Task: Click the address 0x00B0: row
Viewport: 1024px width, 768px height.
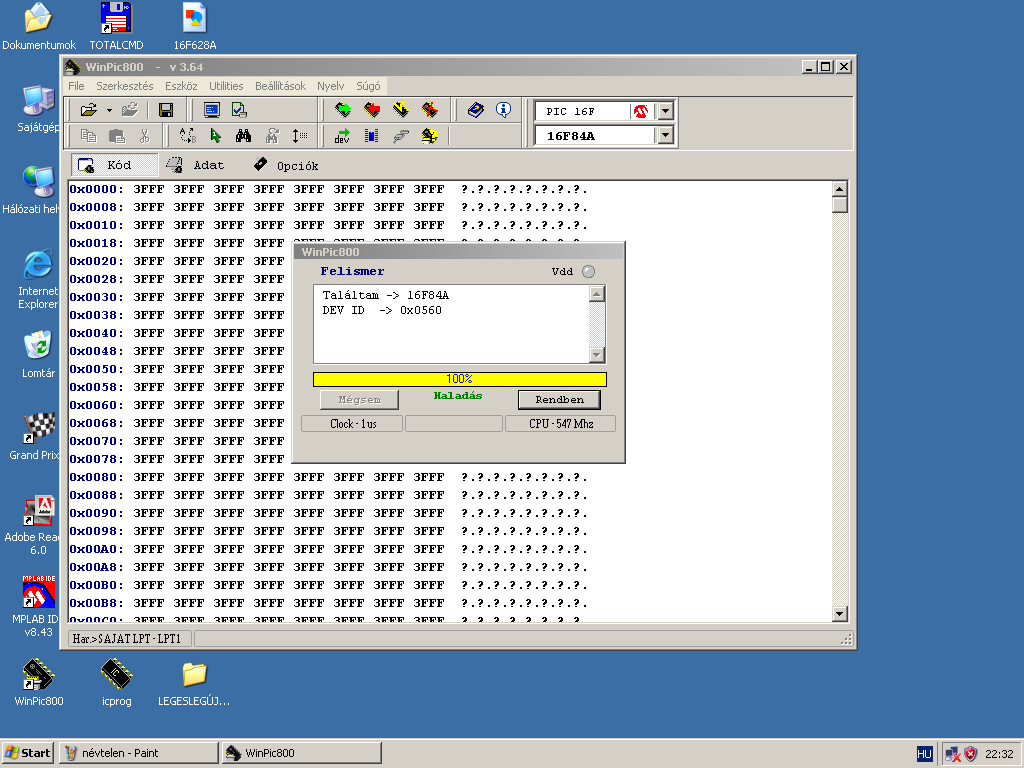Action: pos(328,585)
